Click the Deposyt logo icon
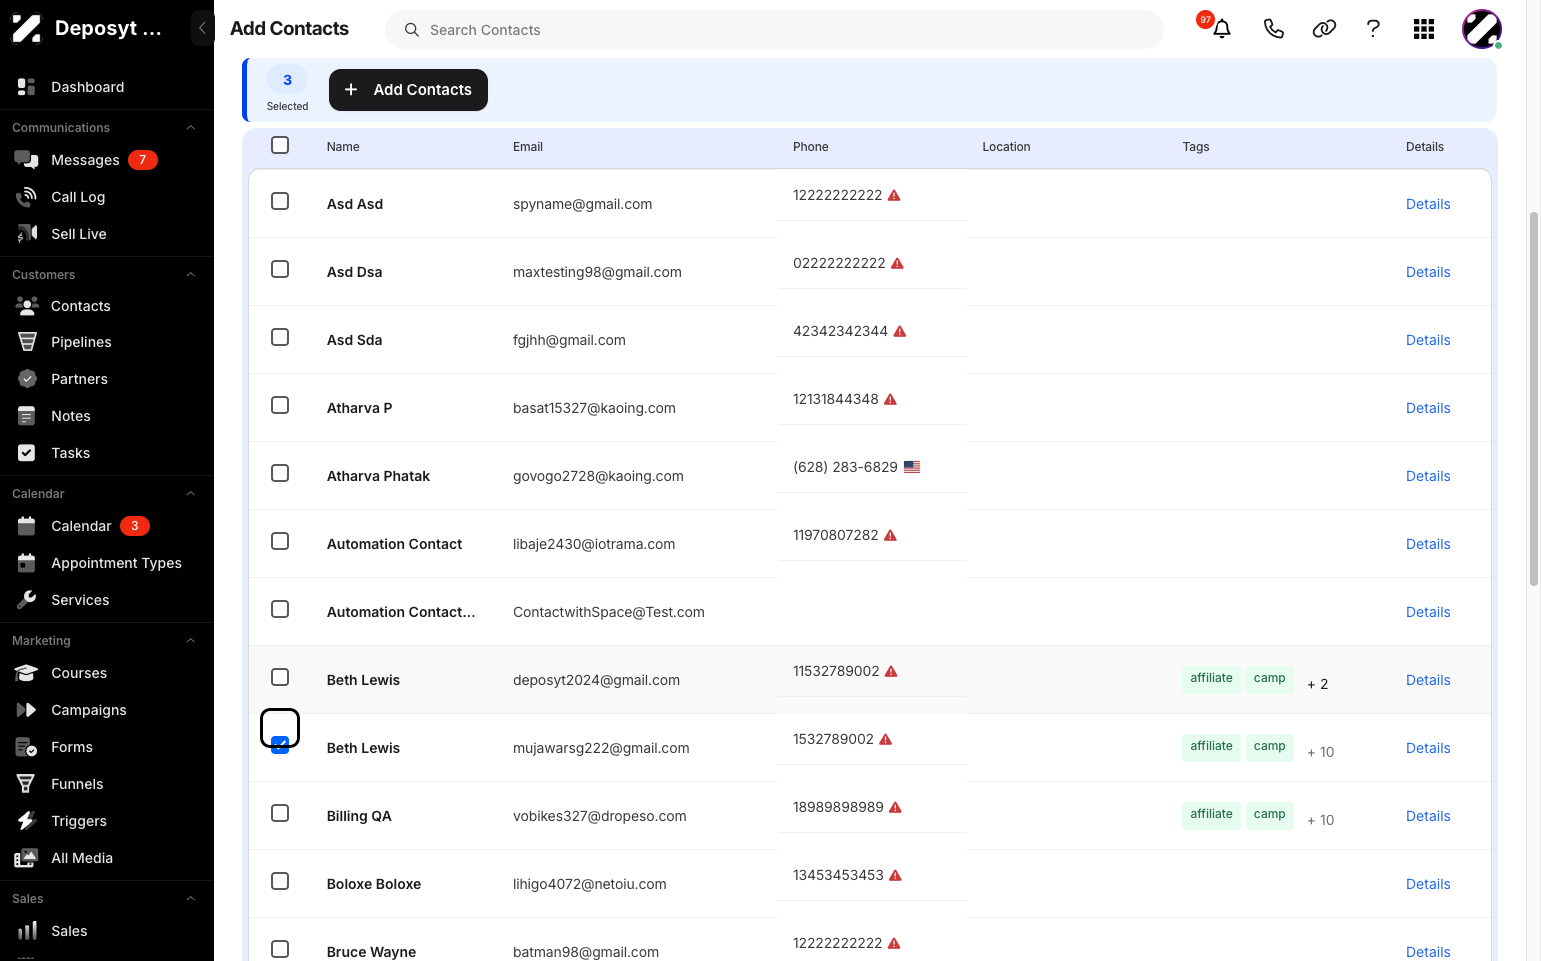This screenshot has width=1541, height=961. [27, 28]
